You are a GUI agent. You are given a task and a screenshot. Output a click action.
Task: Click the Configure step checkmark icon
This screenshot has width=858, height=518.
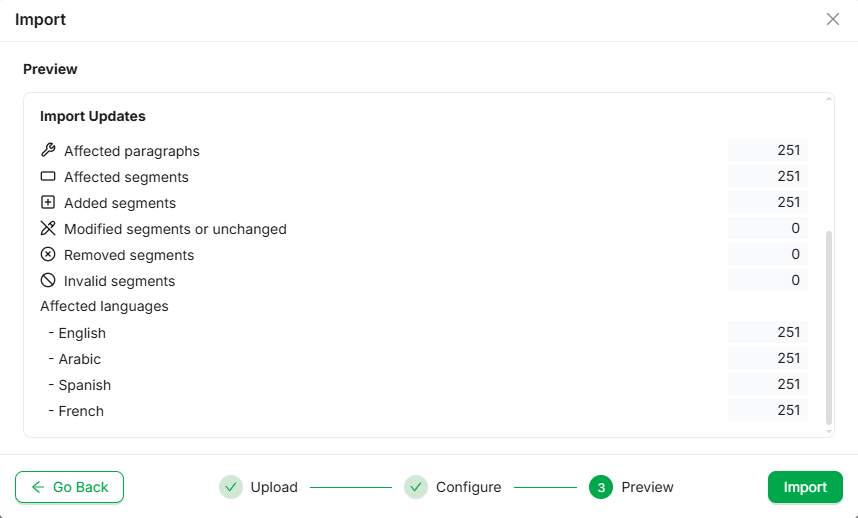[416, 487]
